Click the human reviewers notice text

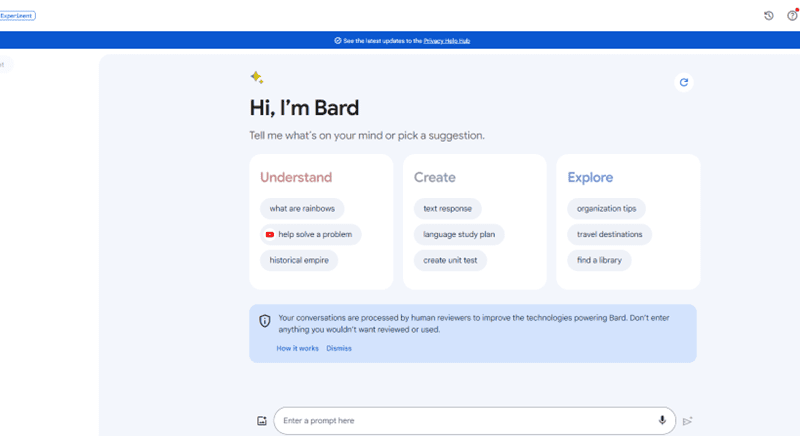coord(473,324)
